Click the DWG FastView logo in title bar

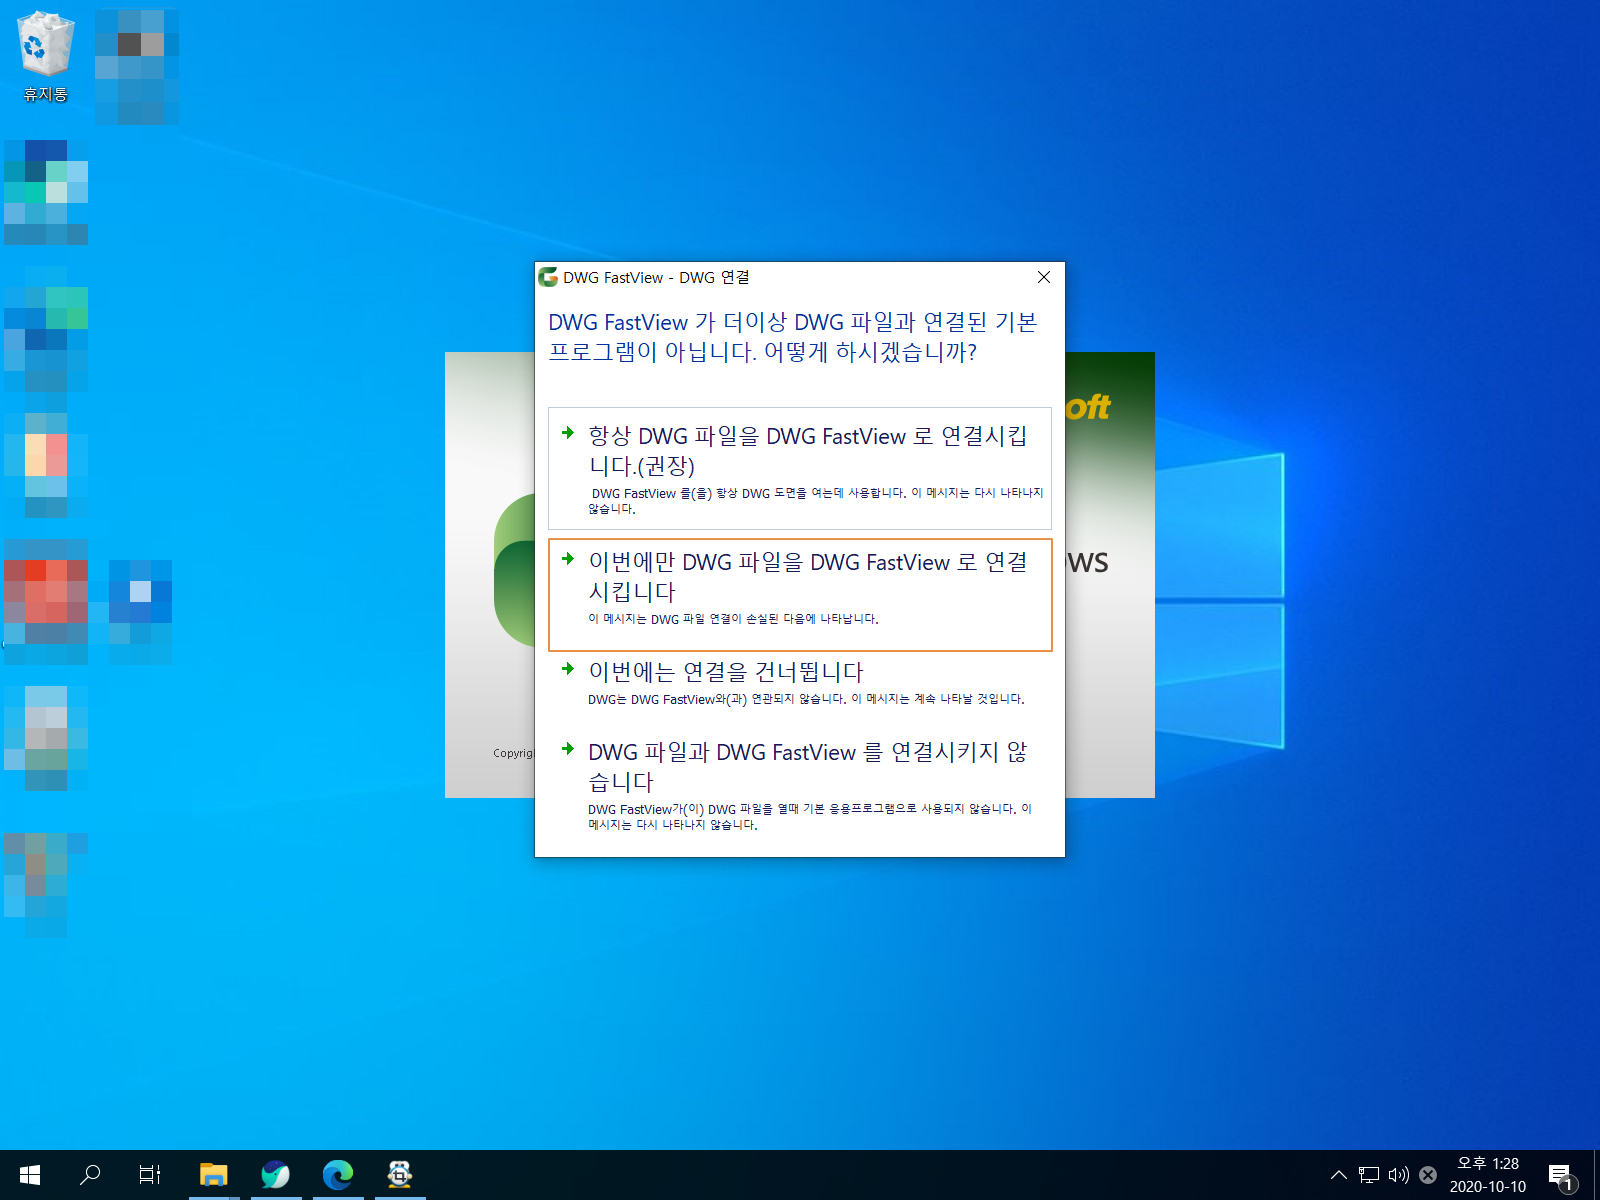[x=548, y=277]
